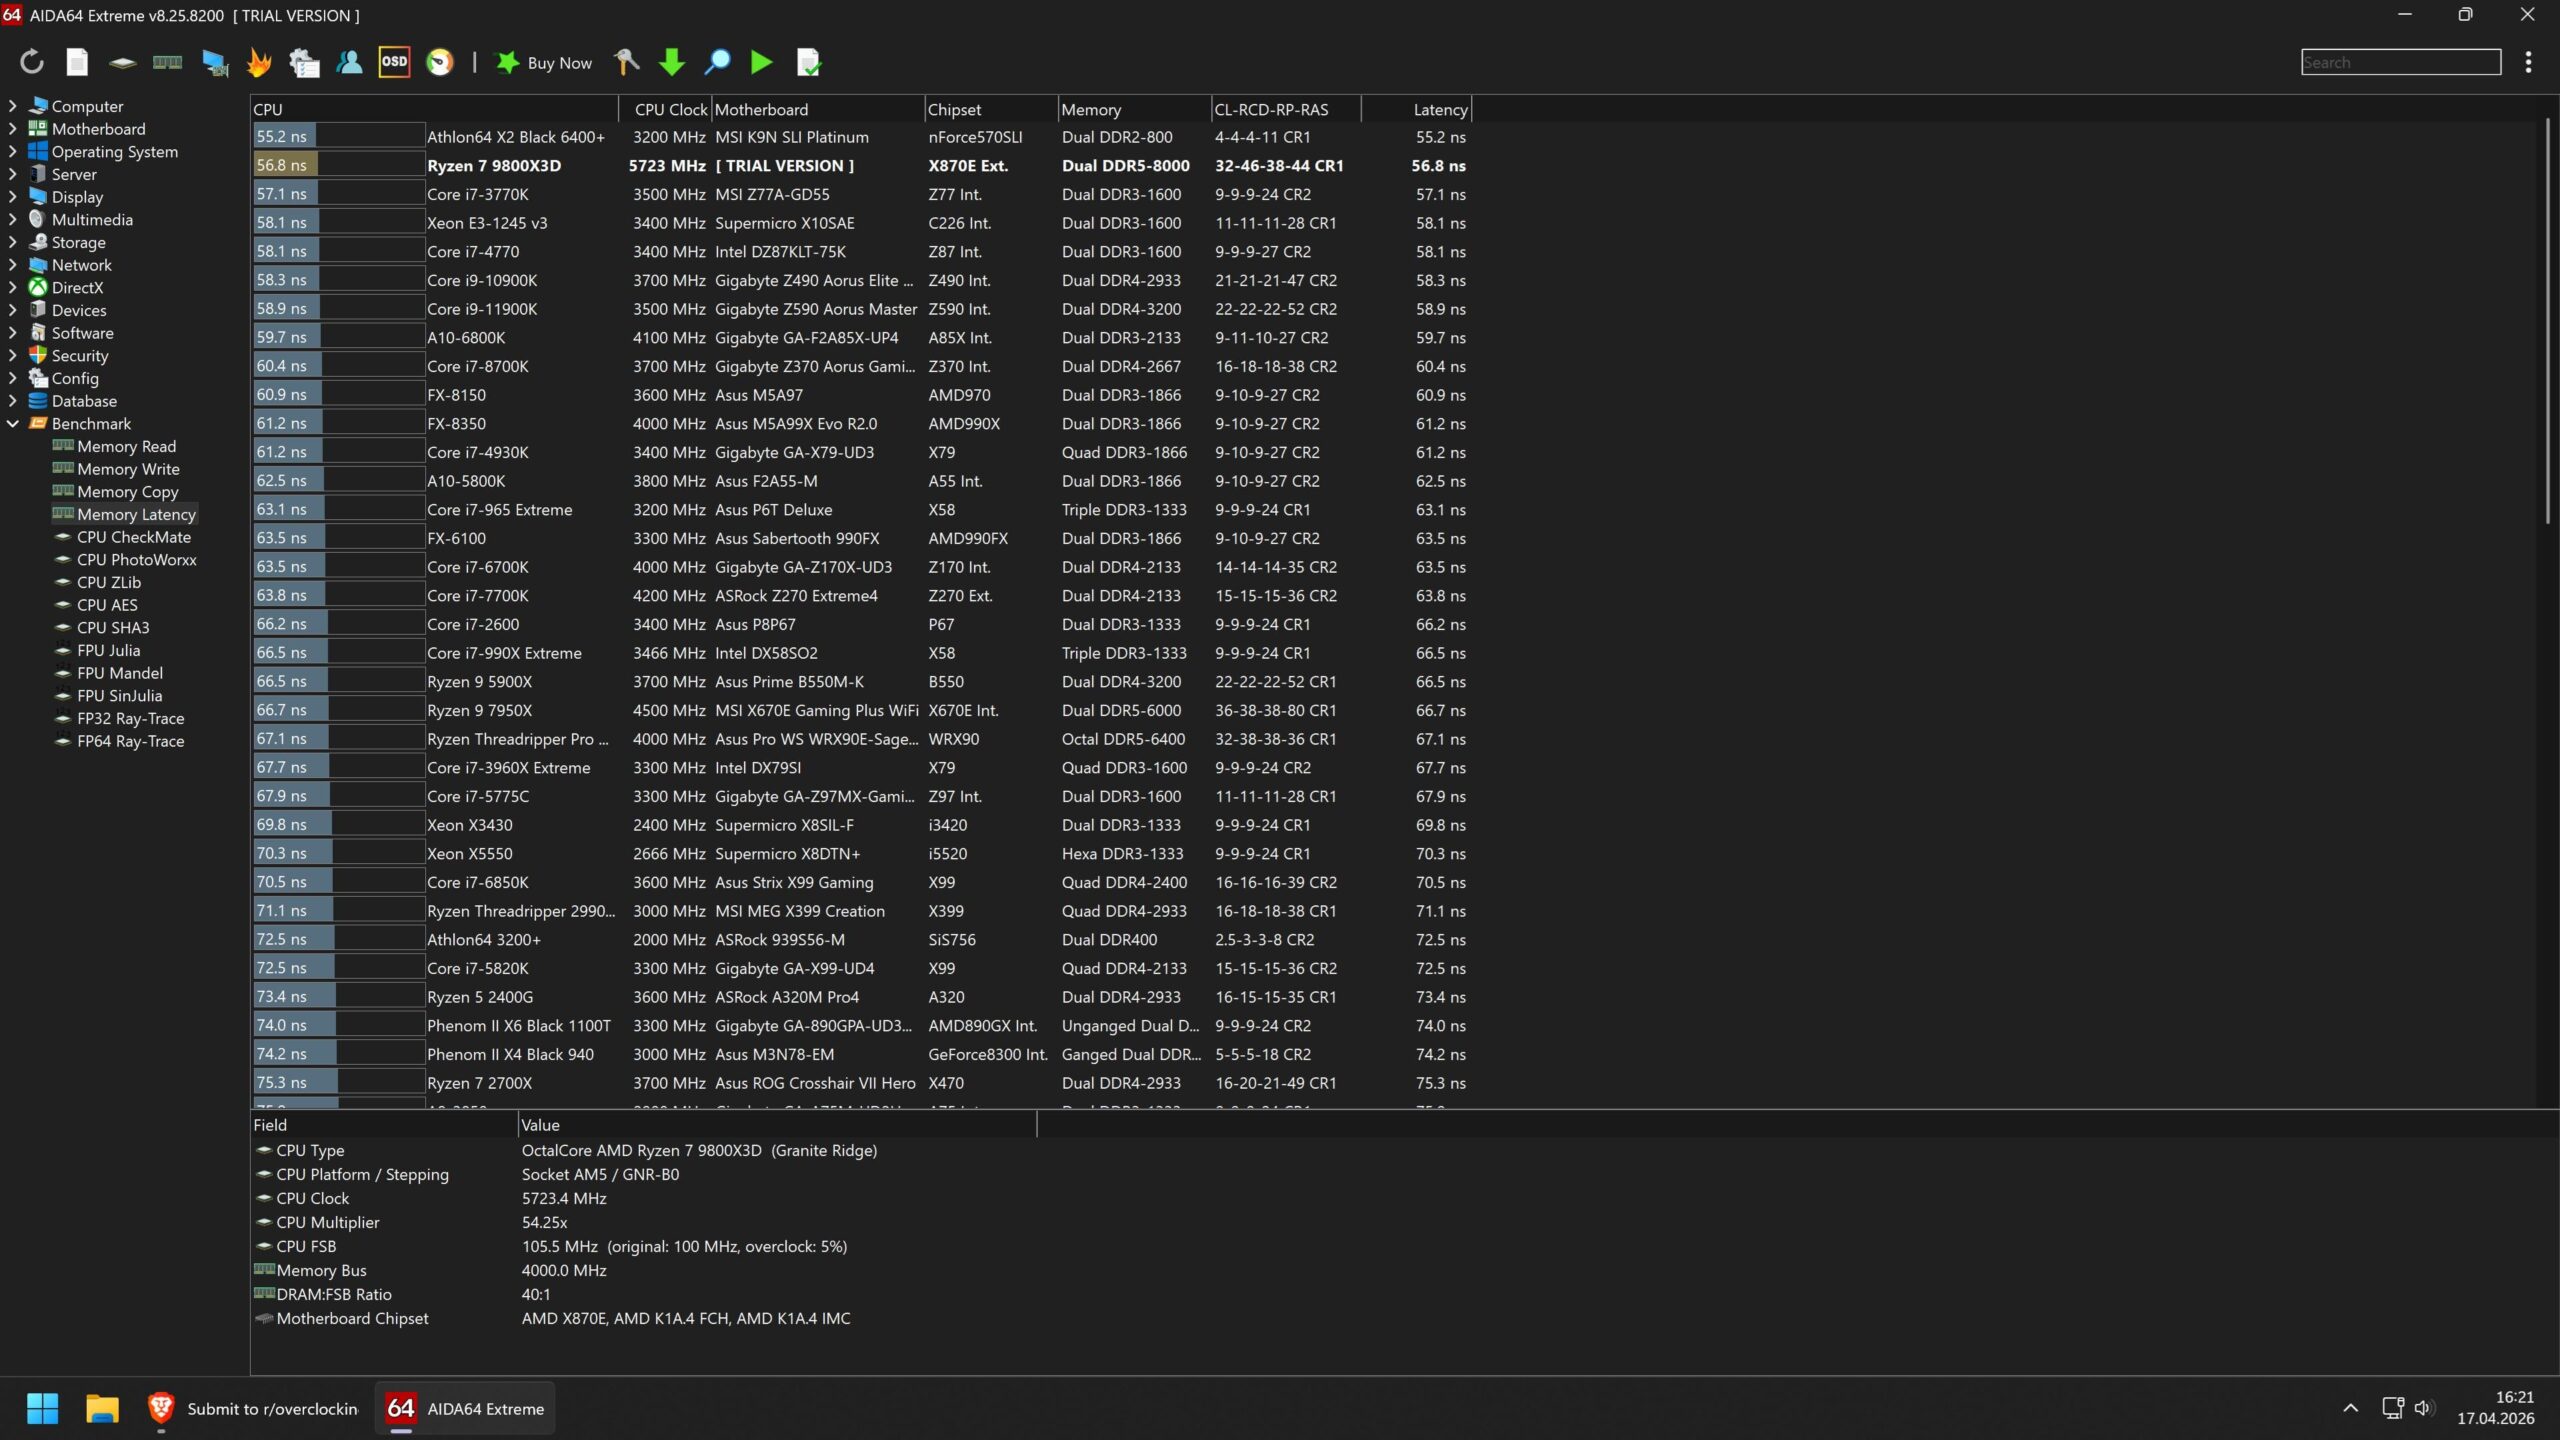Click into the Search input field

point(2400,63)
